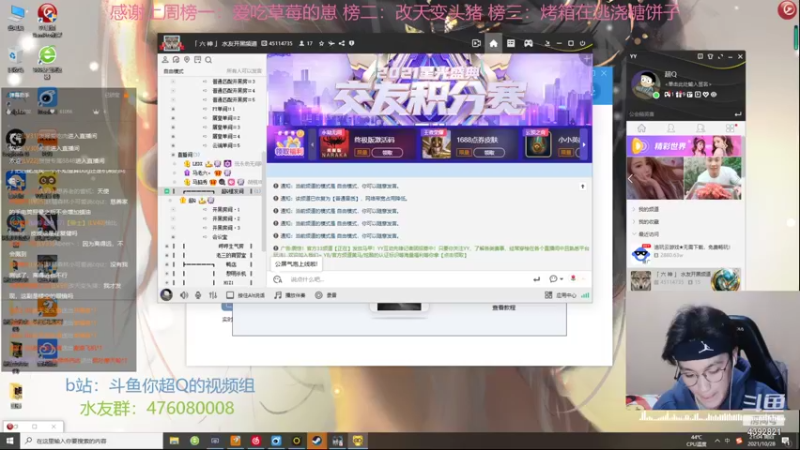Open the user avatar in bottom bar
Screen dimensions: 800x450
[x=166, y=295]
